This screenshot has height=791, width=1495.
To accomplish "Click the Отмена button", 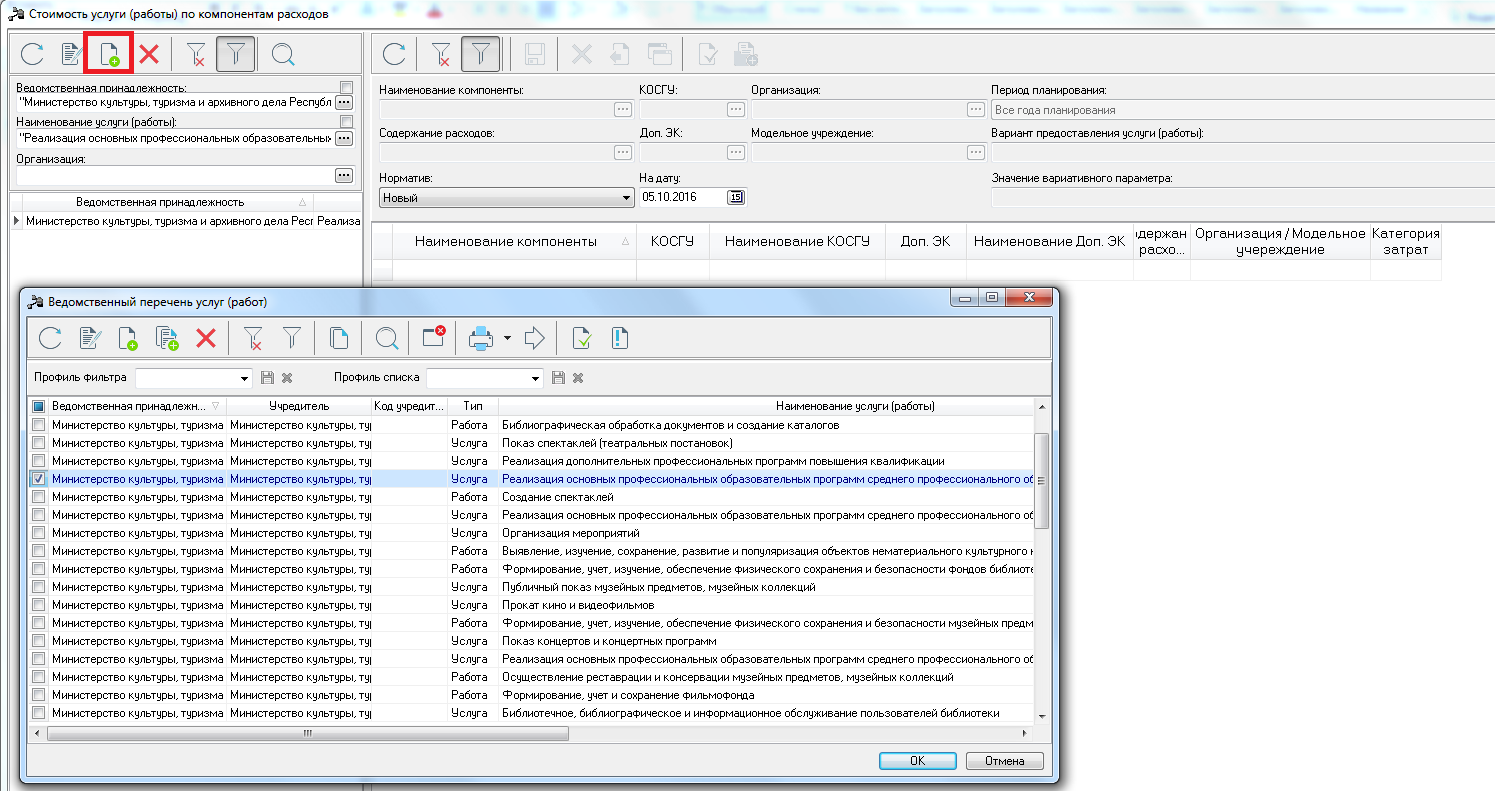I will pos(1004,760).
